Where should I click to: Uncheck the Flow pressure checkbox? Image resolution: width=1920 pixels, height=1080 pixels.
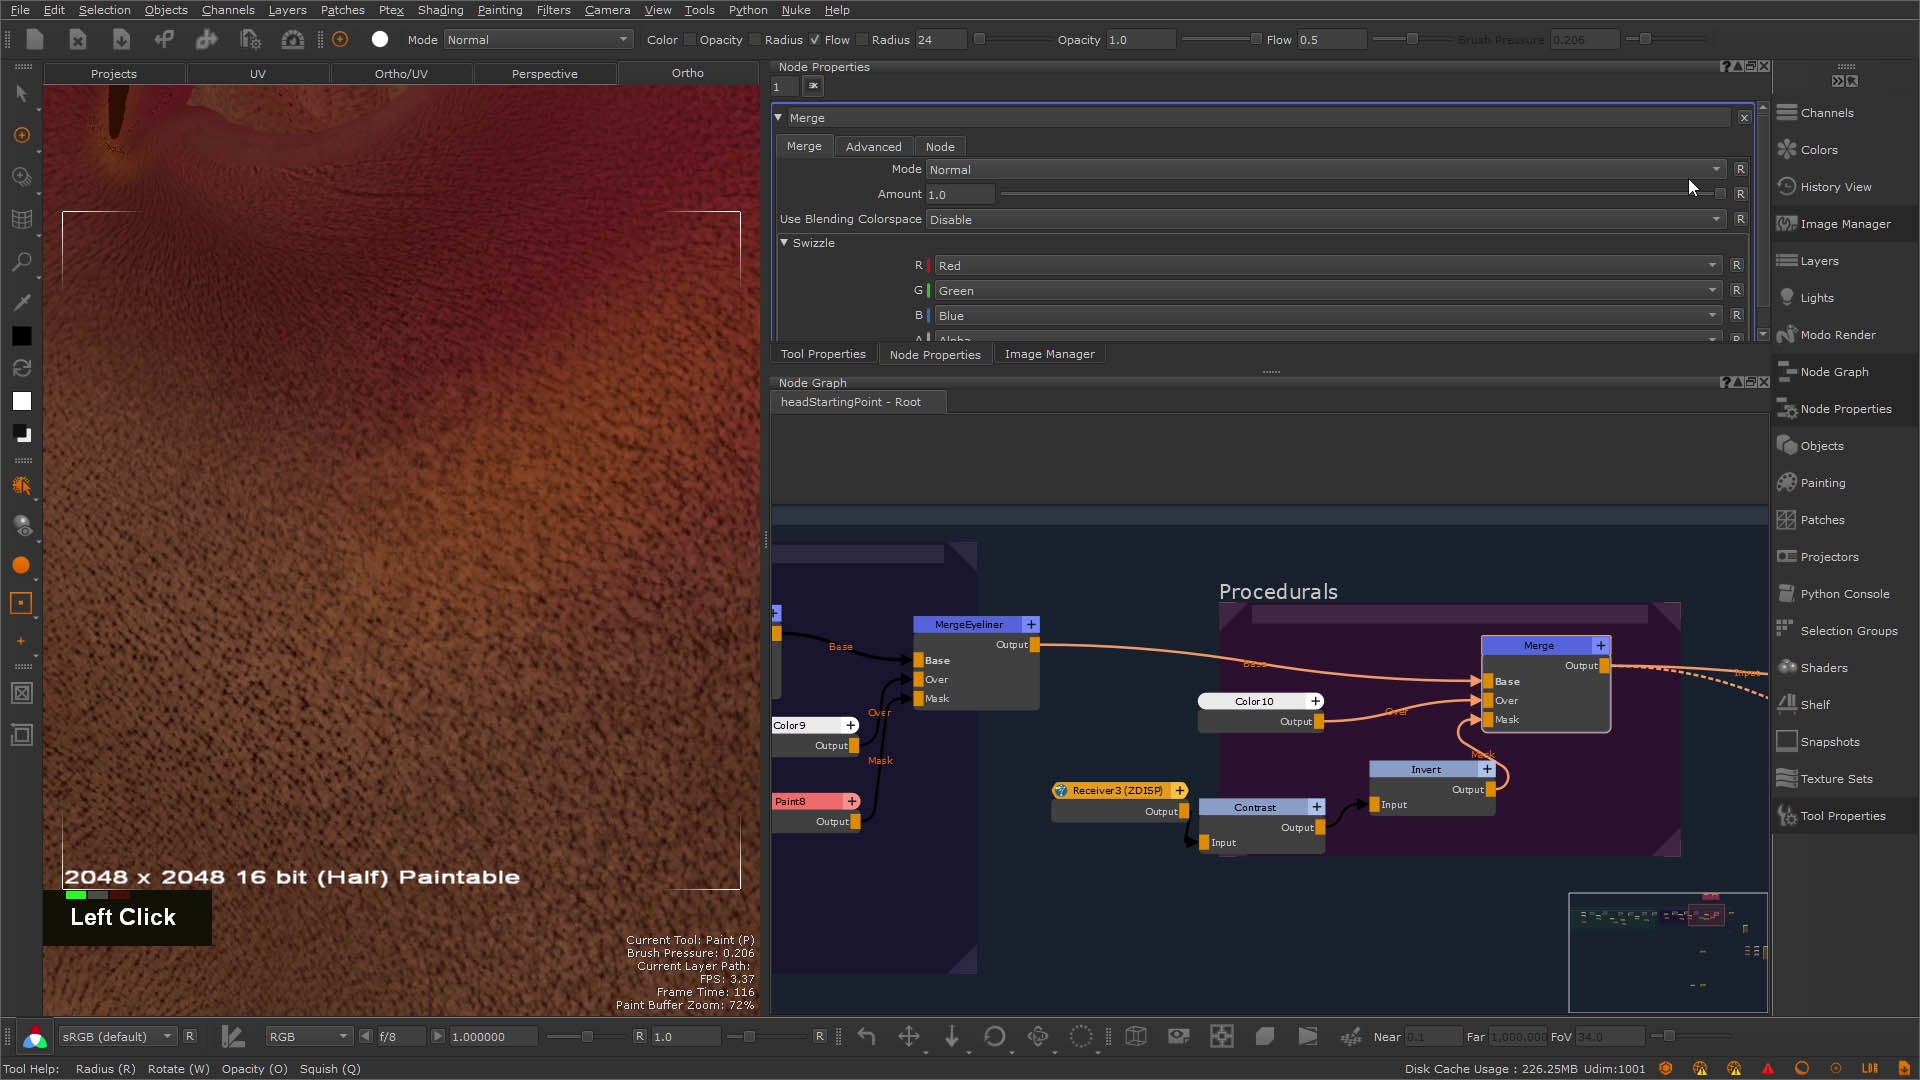point(815,40)
